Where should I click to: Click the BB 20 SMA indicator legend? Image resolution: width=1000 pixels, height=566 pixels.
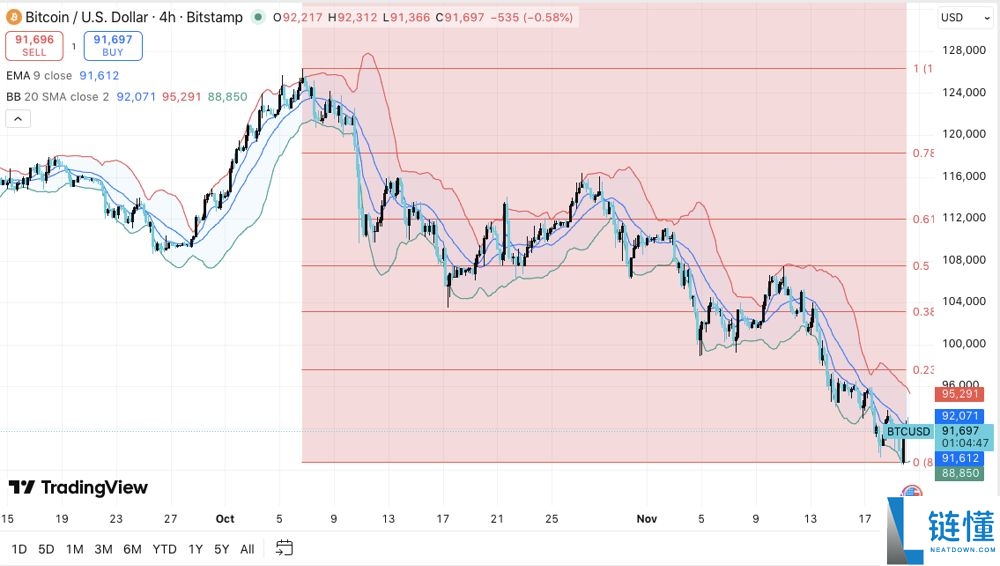click(x=56, y=96)
